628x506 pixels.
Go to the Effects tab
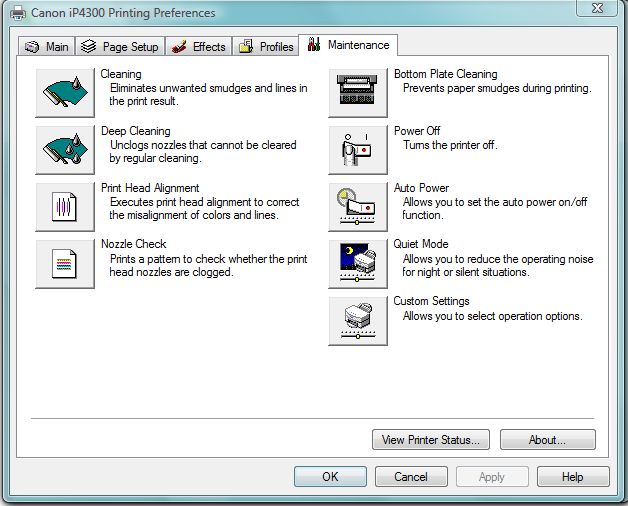click(x=199, y=46)
